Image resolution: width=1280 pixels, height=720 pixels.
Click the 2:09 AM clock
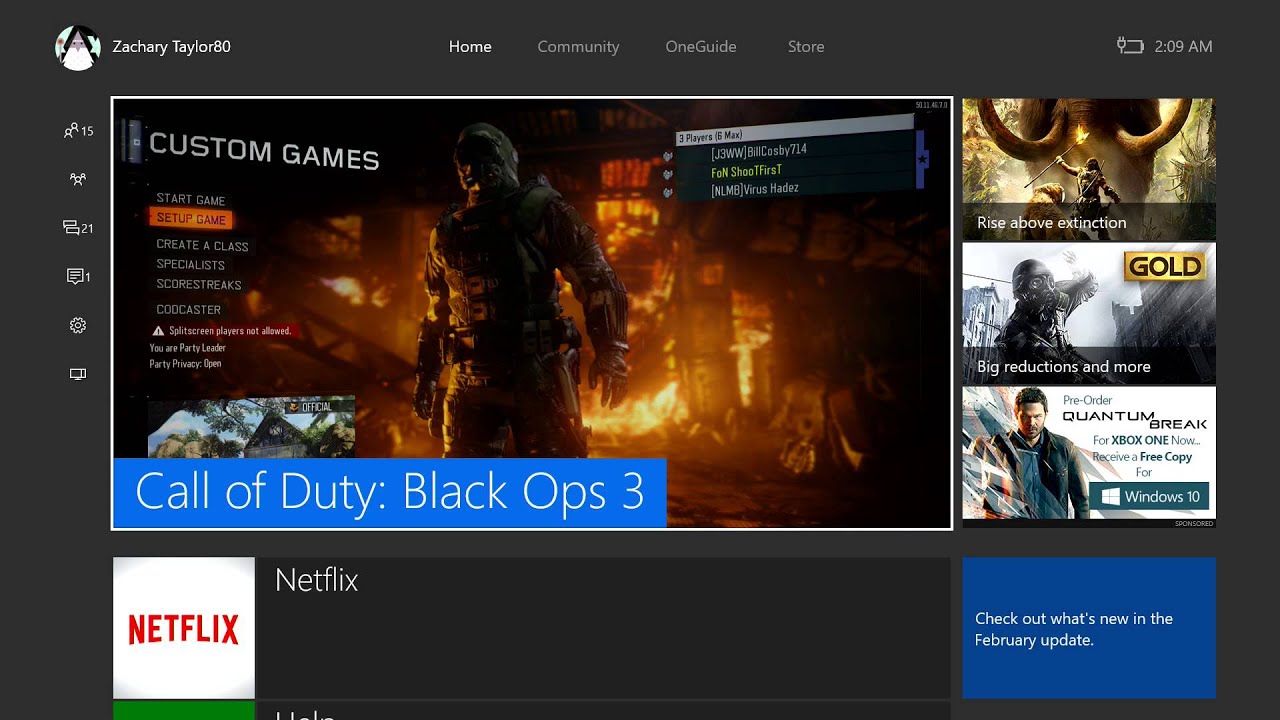(x=1183, y=47)
